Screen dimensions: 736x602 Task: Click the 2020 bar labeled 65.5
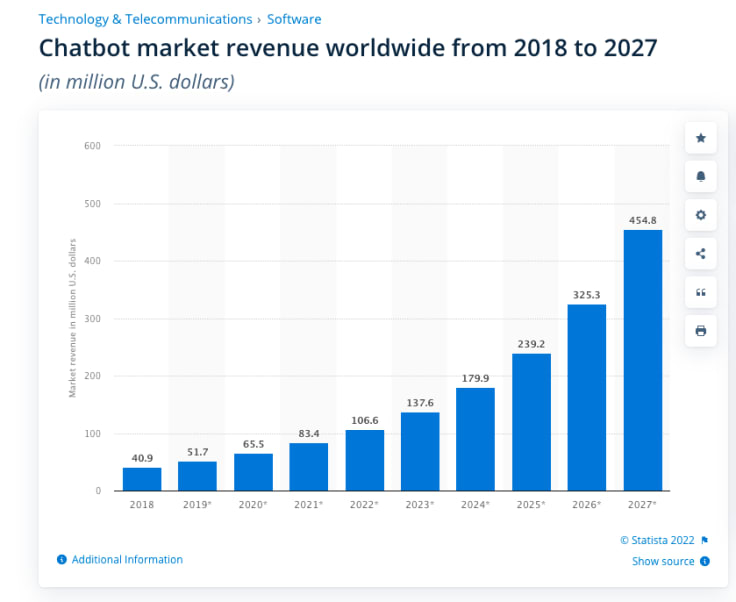pyautogui.click(x=253, y=472)
